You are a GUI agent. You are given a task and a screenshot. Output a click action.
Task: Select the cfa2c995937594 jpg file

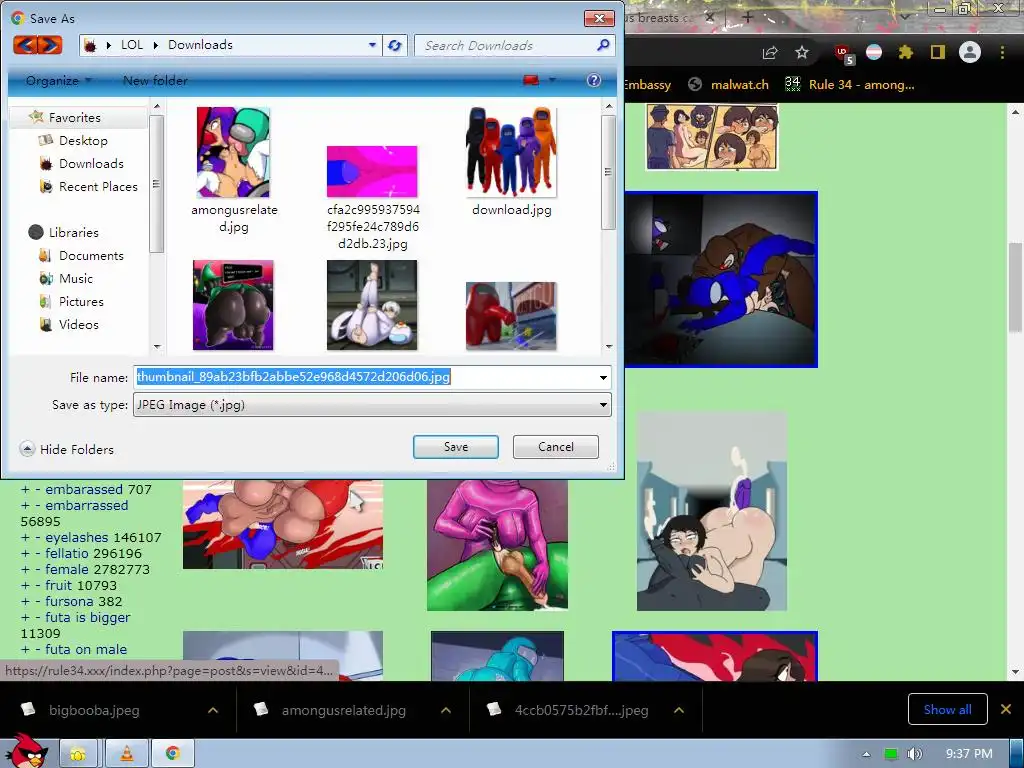[x=373, y=199]
